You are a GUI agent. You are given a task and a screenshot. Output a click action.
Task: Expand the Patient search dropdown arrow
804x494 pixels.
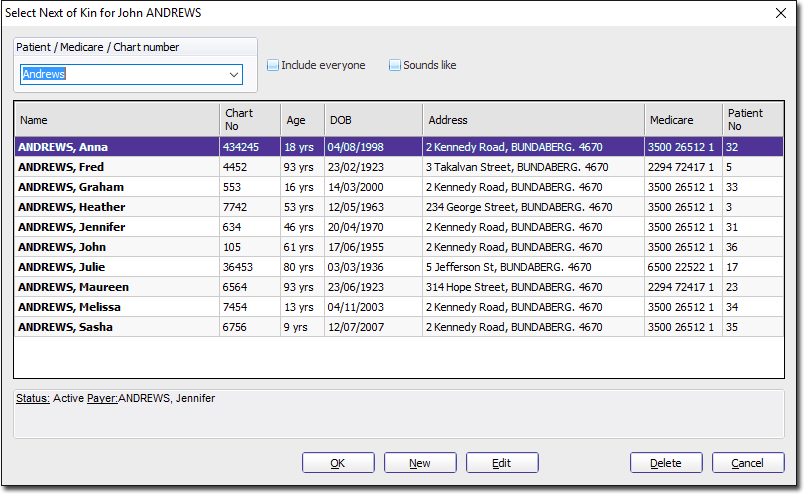(x=234, y=75)
